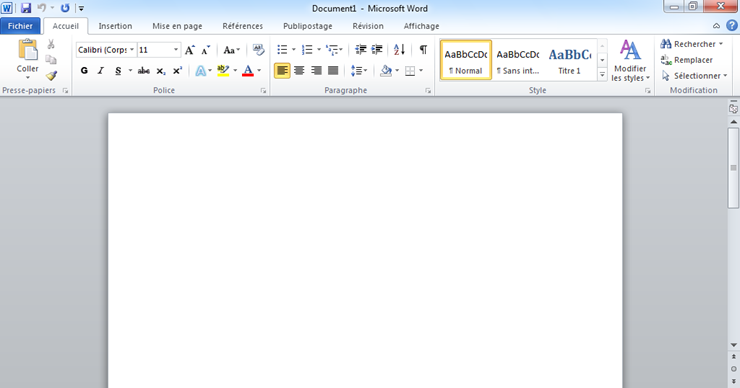Minimize the ribbon with the caret icon

pyautogui.click(x=716, y=26)
